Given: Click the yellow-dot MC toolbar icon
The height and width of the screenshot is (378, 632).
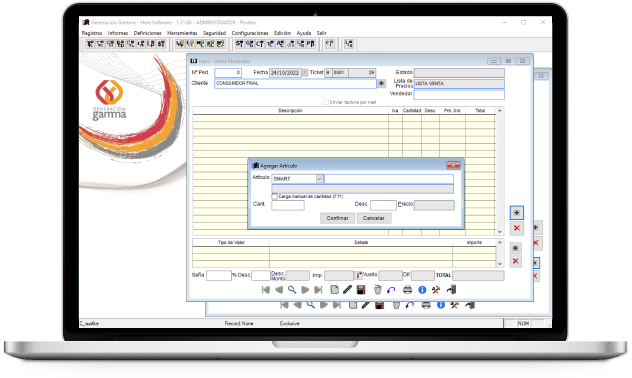Looking at the screenshot, I should tap(200, 44).
